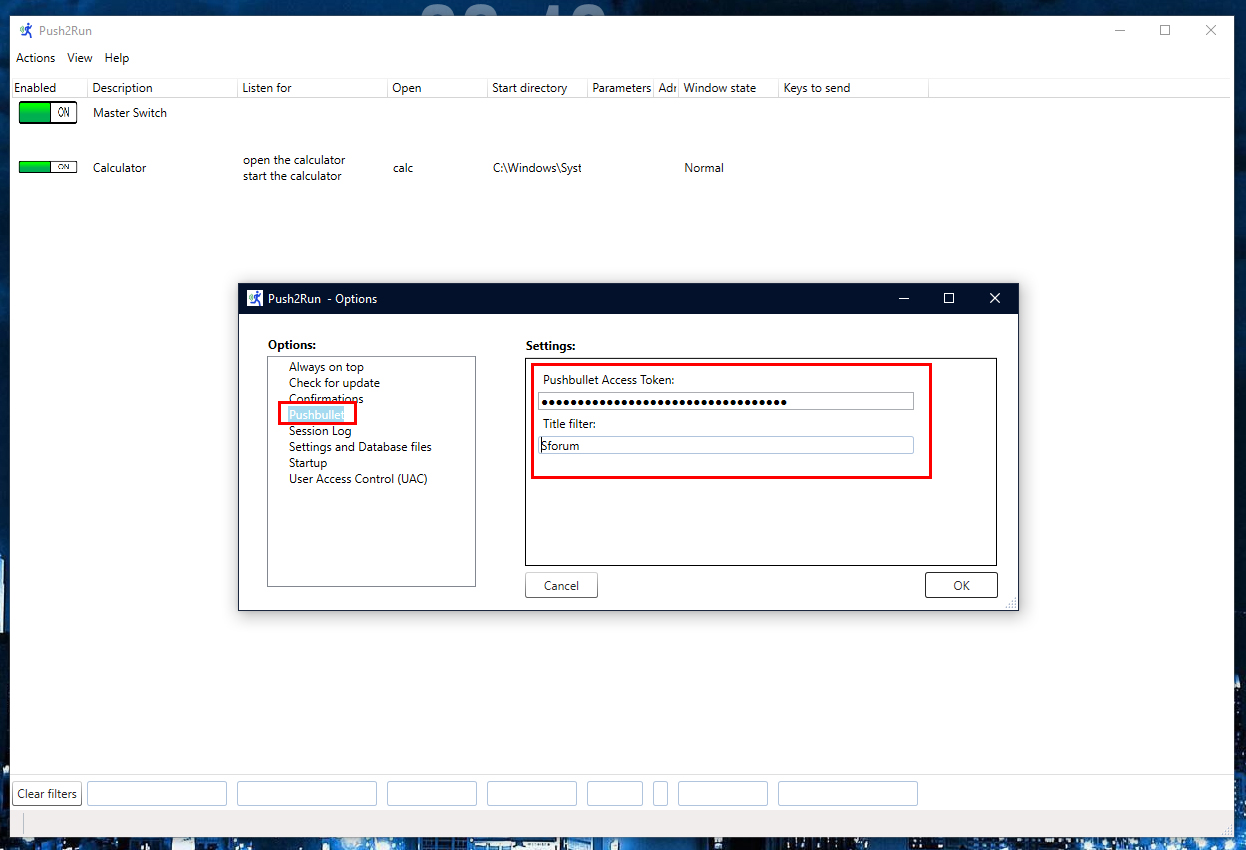The width and height of the screenshot is (1246, 850).
Task: Click the Parameters filter box
Action: [x=615, y=794]
